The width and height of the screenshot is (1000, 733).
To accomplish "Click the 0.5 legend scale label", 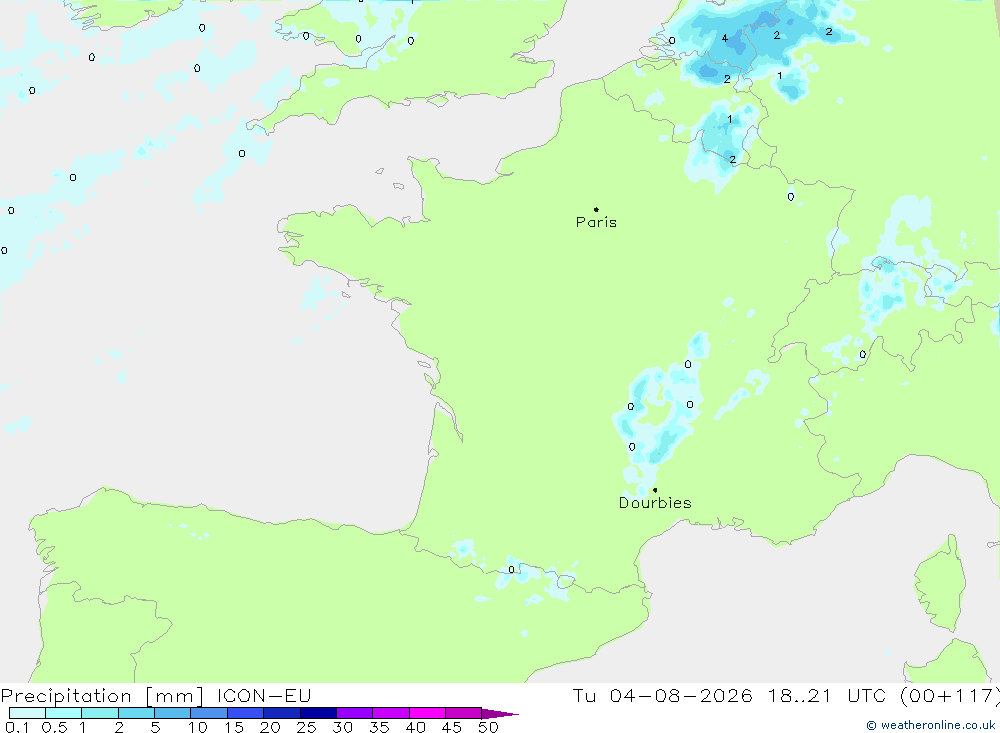I will [54, 727].
